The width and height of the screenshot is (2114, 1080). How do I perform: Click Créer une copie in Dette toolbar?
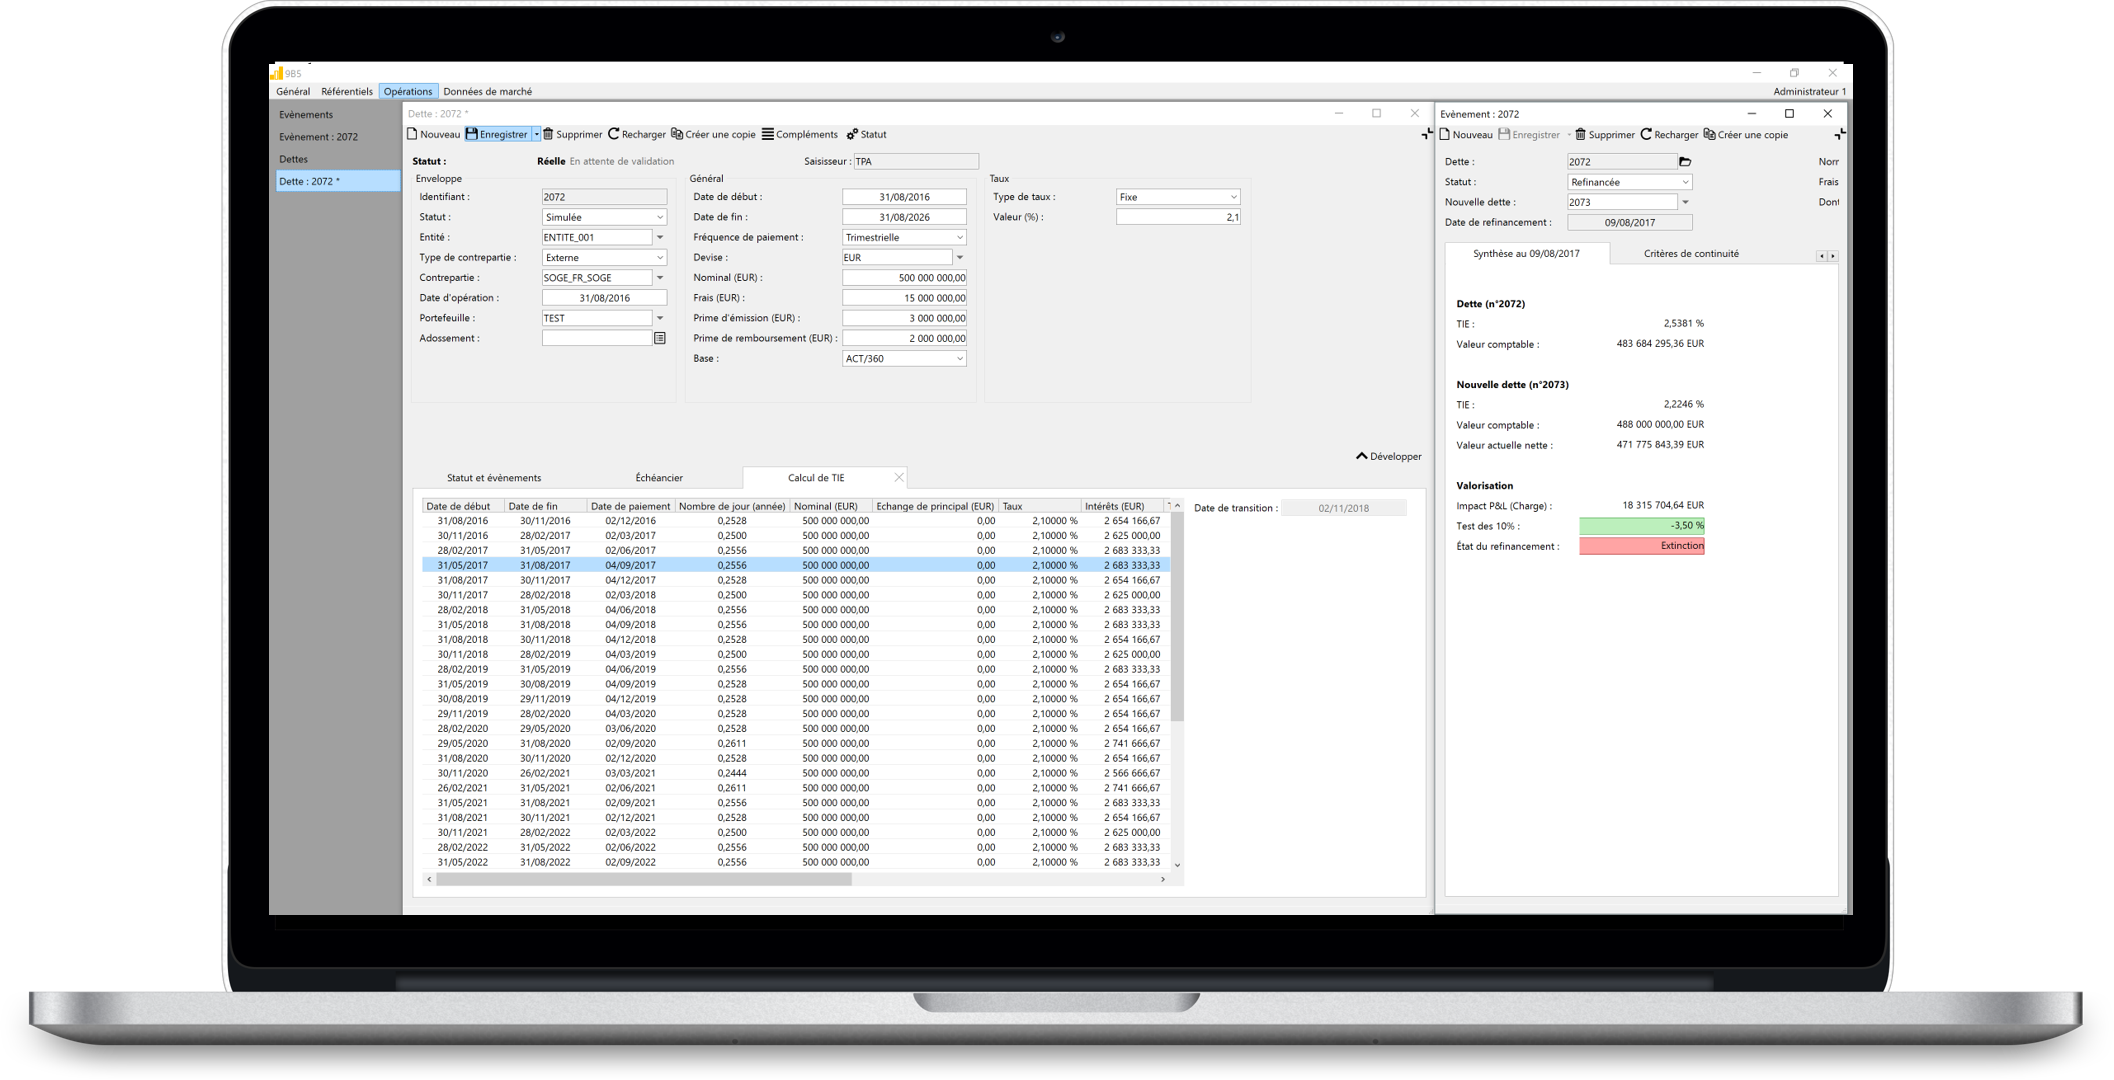pos(713,134)
